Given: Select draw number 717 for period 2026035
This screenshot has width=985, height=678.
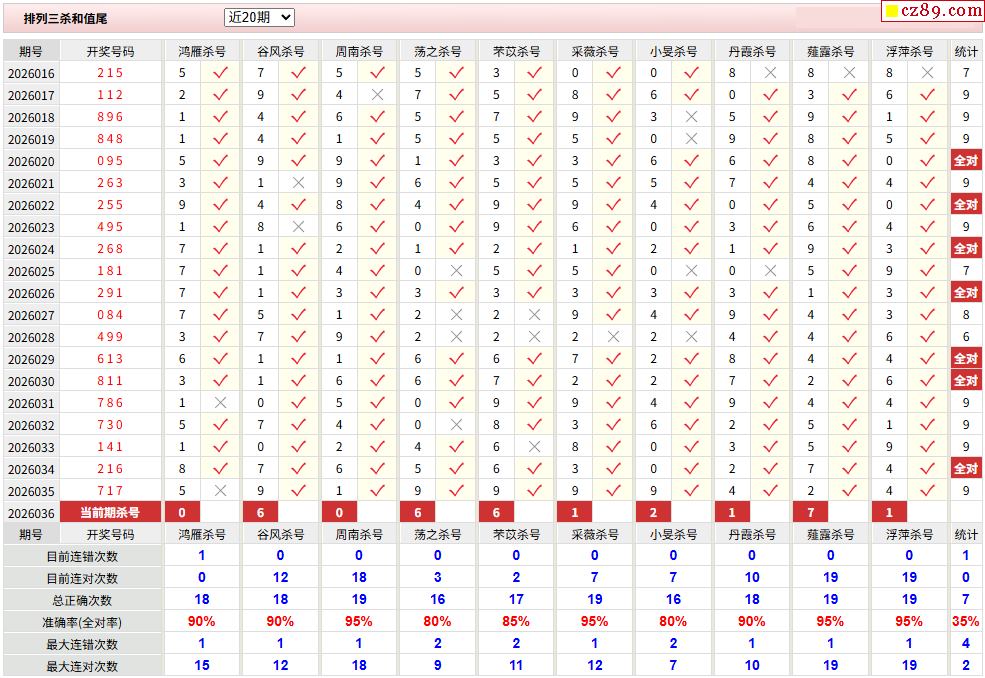Looking at the screenshot, I should [110, 491].
